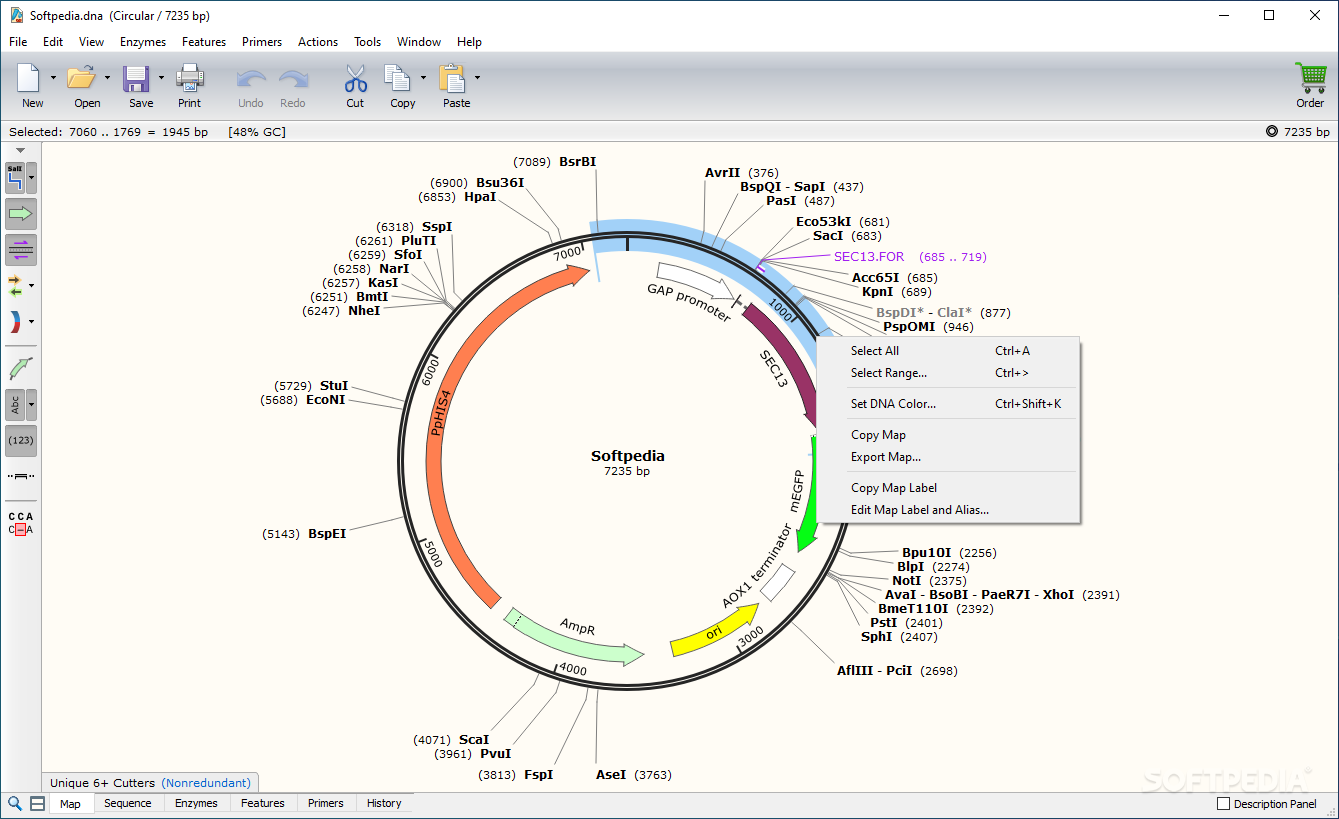Click the CCA mismatch icon in side toolbar
Image resolution: width=1339 pixels, height=819 pixels.
tap(21, 523)
